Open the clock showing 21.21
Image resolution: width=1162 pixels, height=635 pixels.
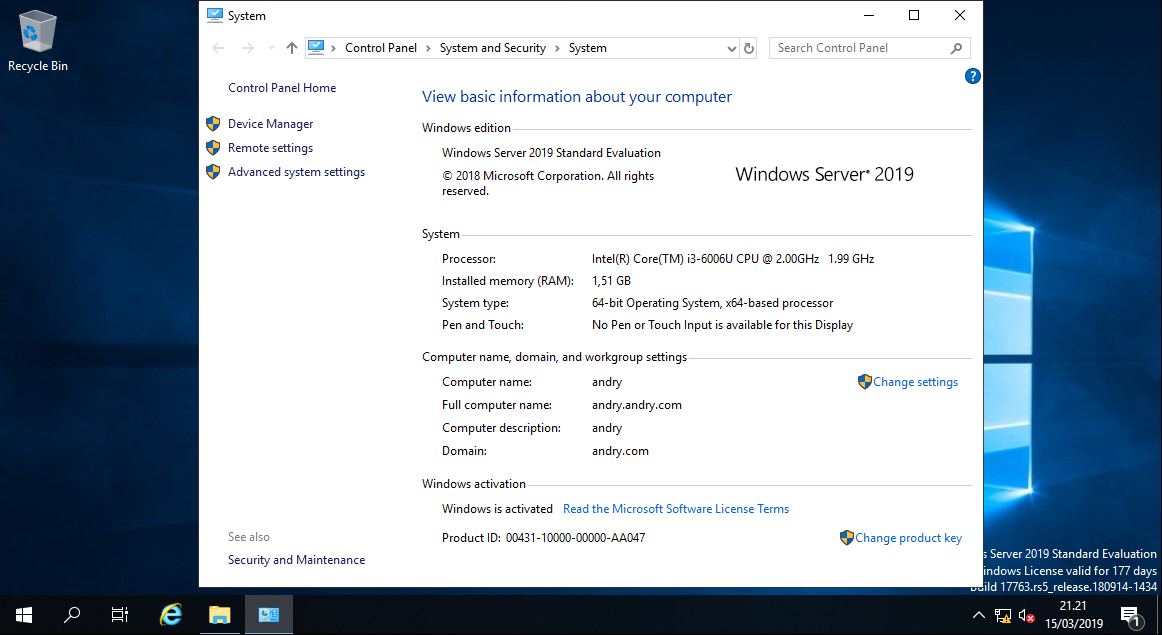coord(1073,615)
